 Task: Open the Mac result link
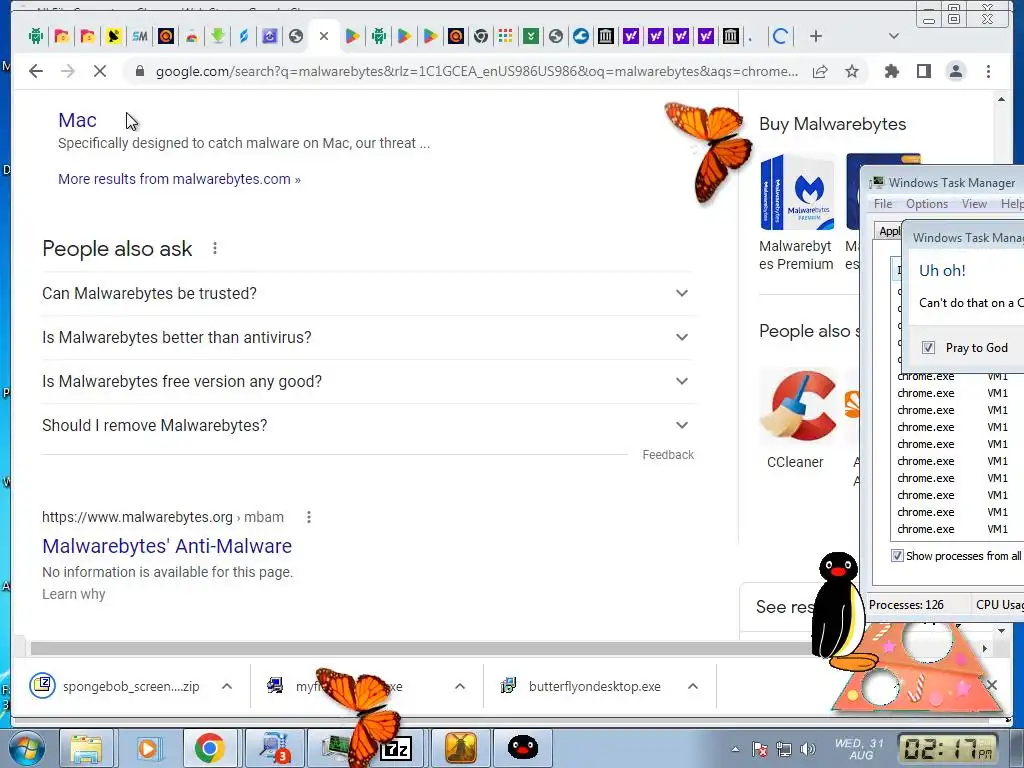77,120
